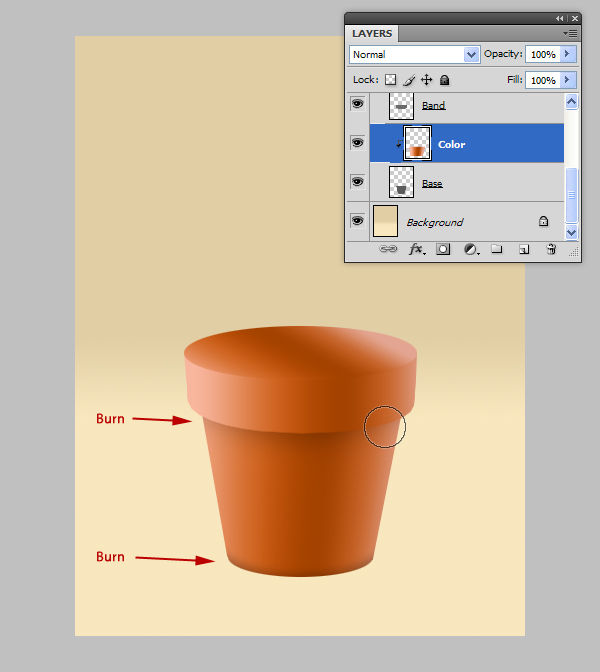This screenshot has height=672, width=600.
Task: Hide the Band layer
Action: 357,104
